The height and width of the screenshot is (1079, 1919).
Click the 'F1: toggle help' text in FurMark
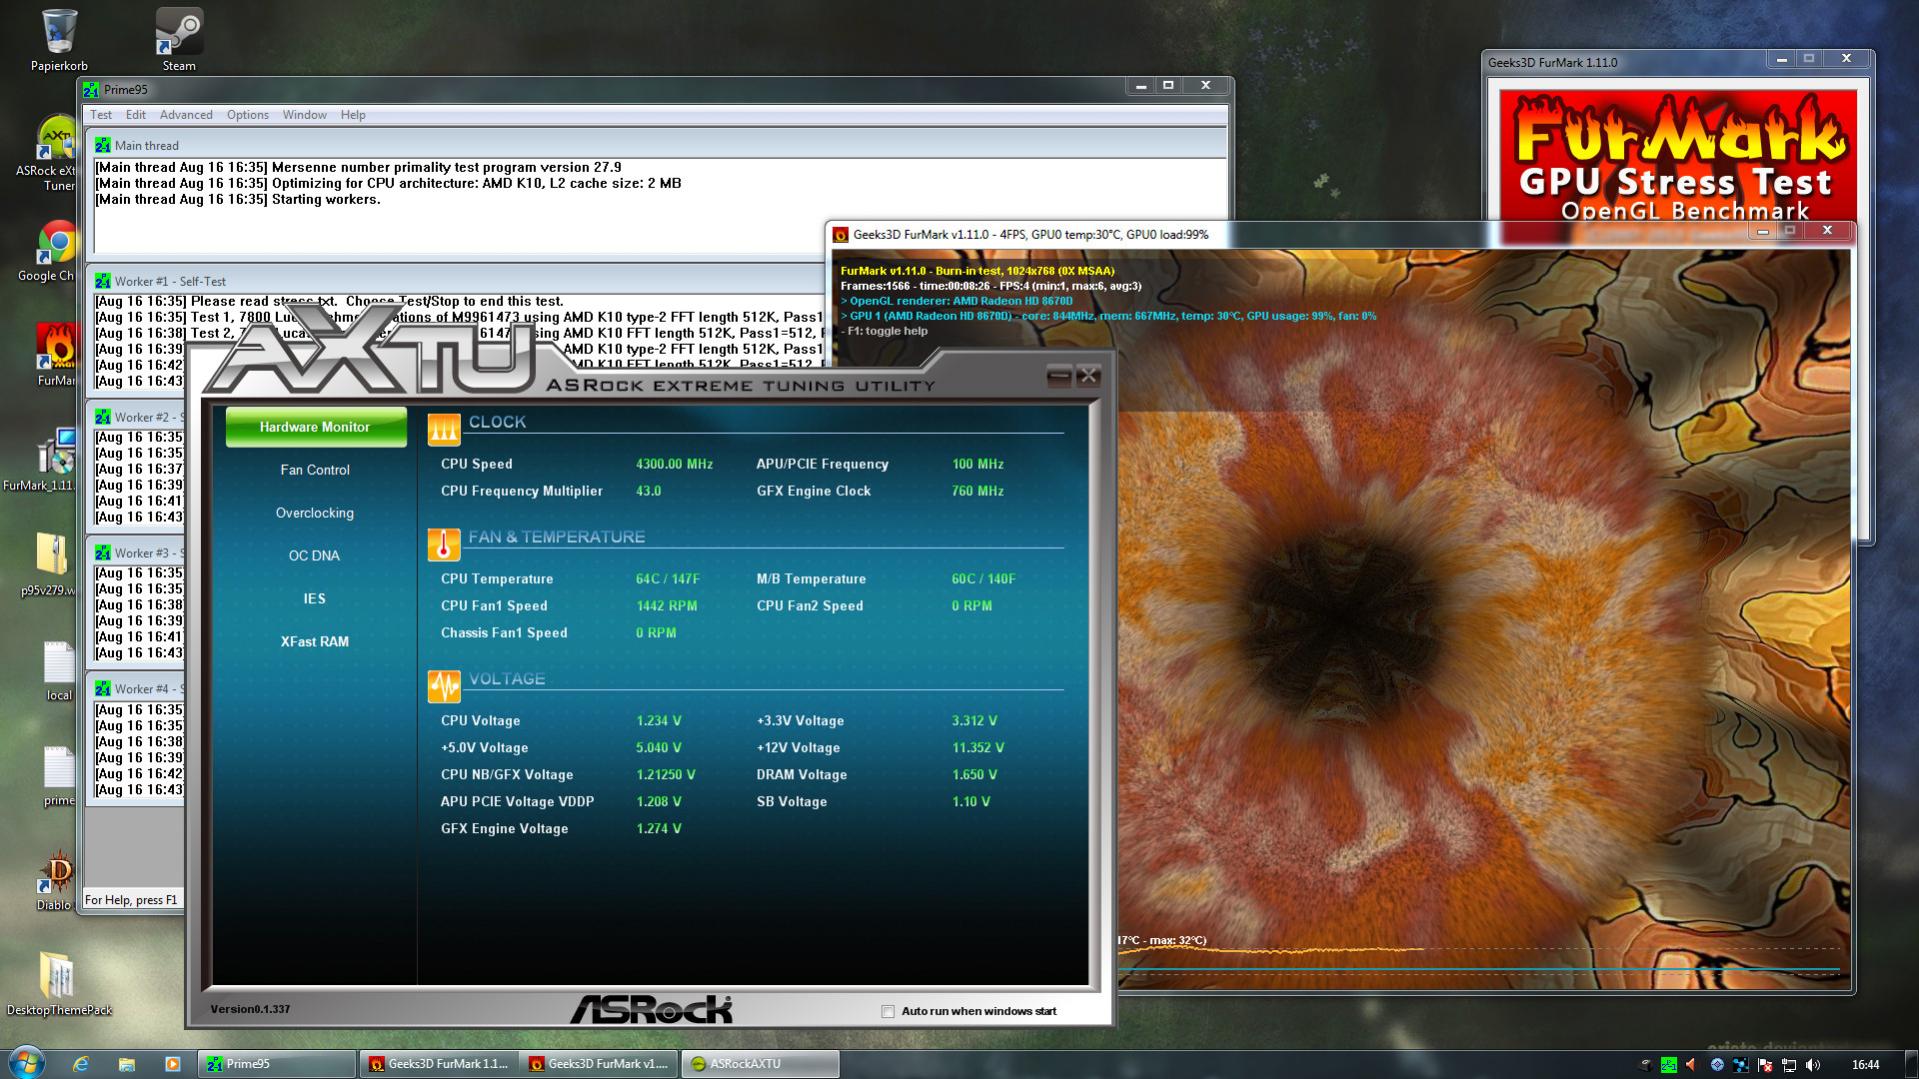[884, 331]
